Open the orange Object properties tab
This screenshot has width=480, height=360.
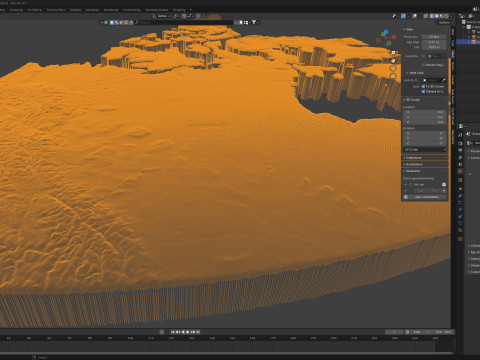coord(460,189)
